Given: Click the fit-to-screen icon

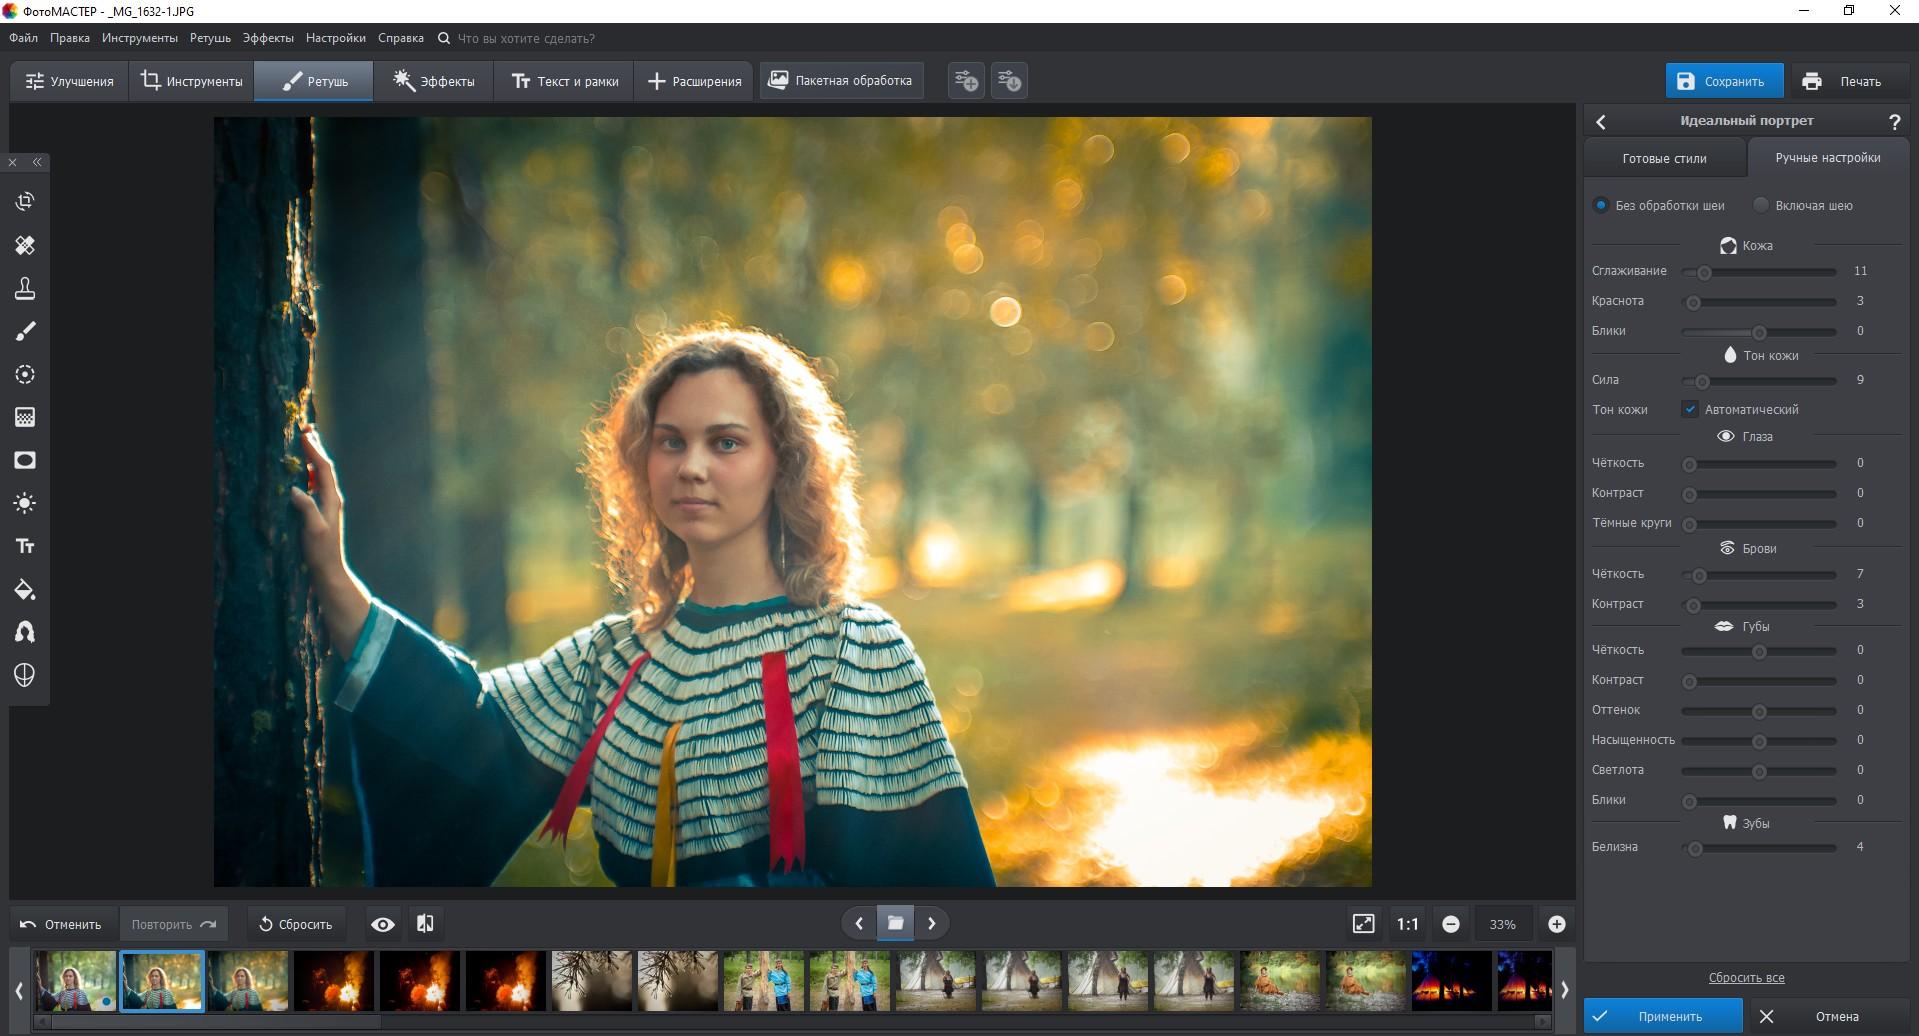Looking at the screenshot, I should [1363, 924].
